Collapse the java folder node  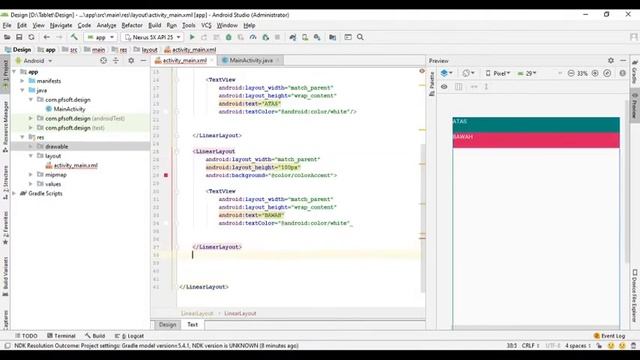(x=22, y=90)
